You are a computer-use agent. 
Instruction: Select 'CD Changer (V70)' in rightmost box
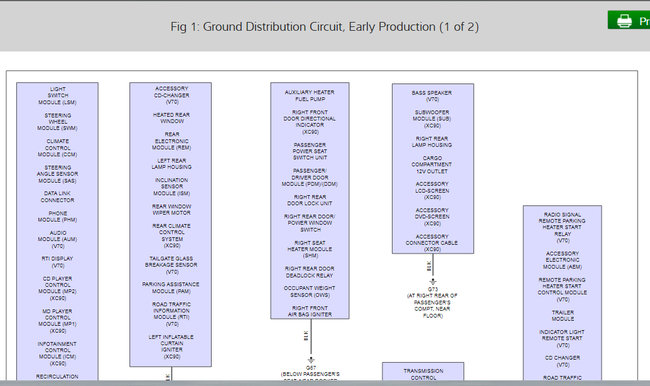pyautogui.click(x=563, y=361)
